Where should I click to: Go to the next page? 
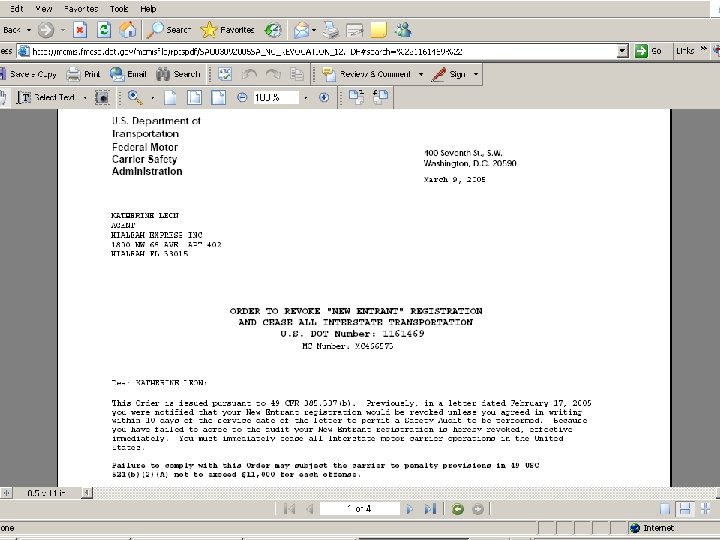[409, 509]
